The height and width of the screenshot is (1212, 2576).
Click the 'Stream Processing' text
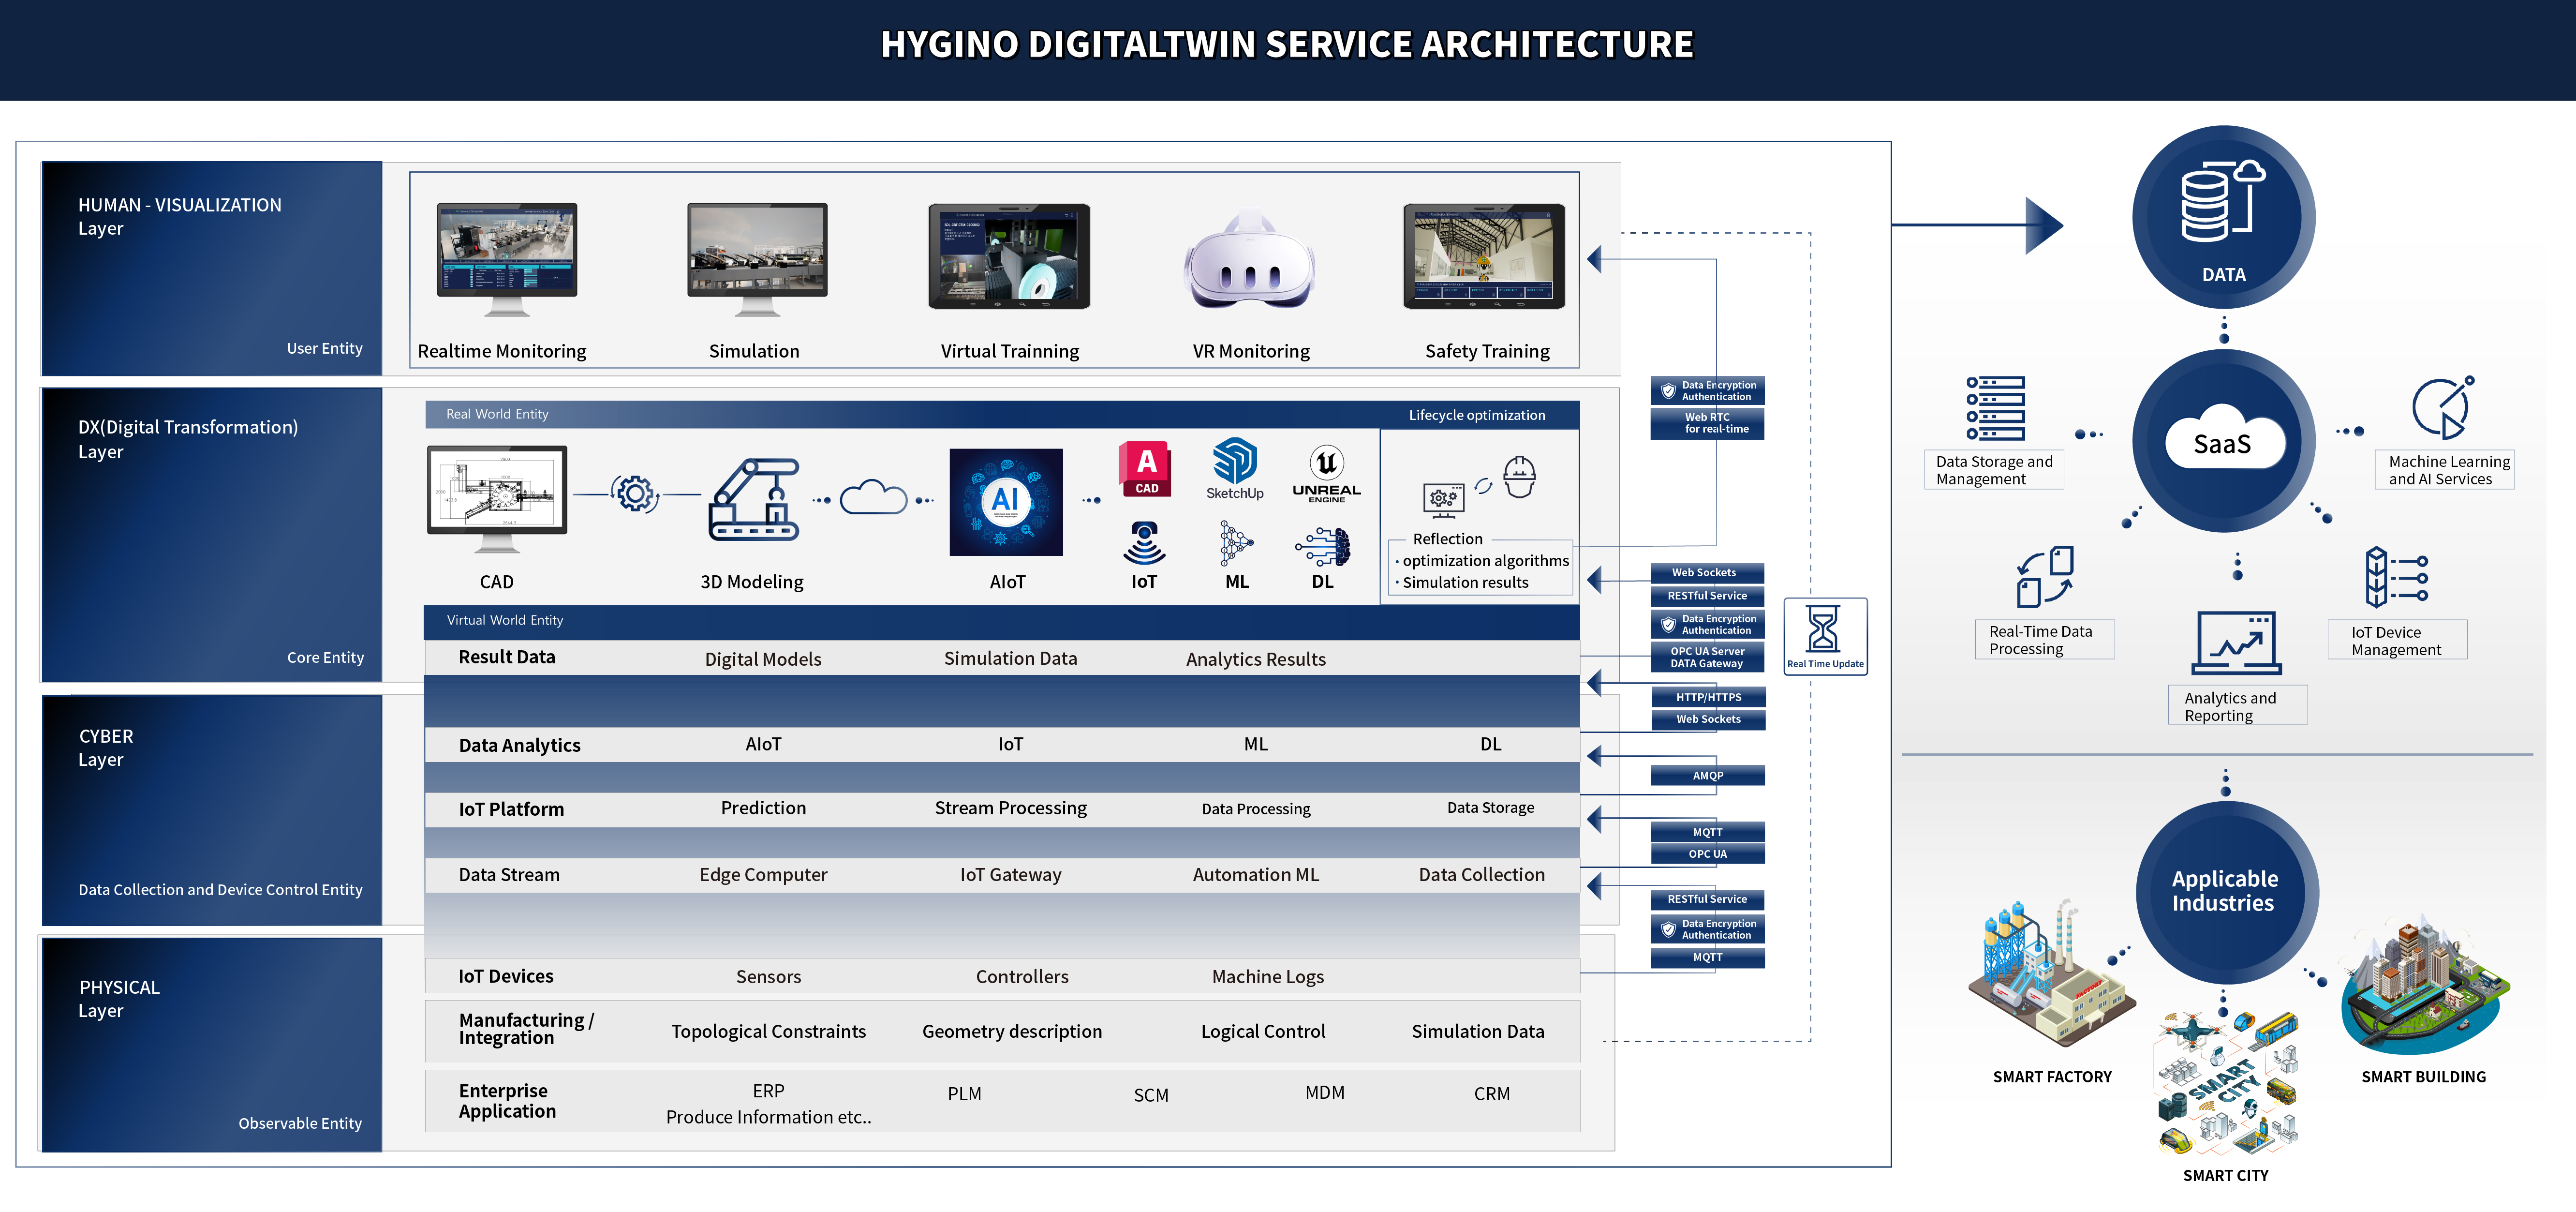pos(1010,808)
